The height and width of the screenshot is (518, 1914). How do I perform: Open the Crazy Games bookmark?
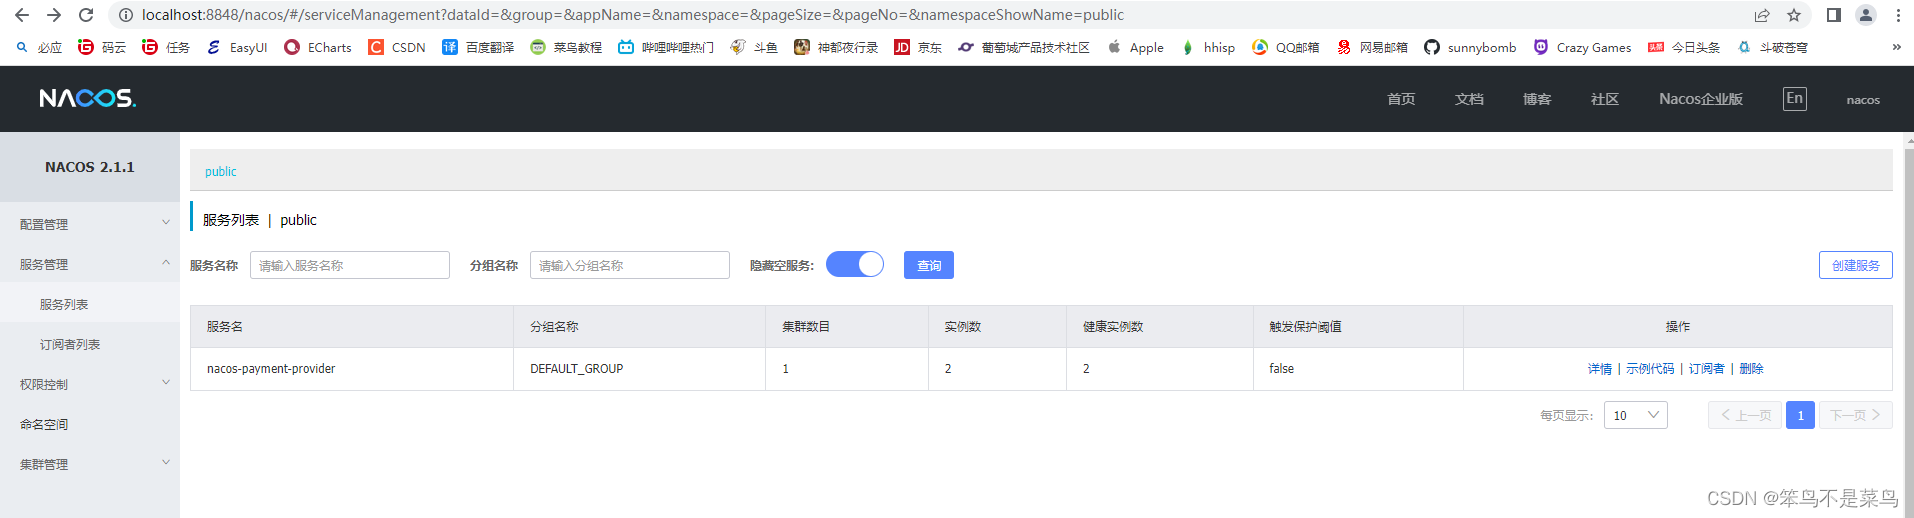pos(1582,47)
